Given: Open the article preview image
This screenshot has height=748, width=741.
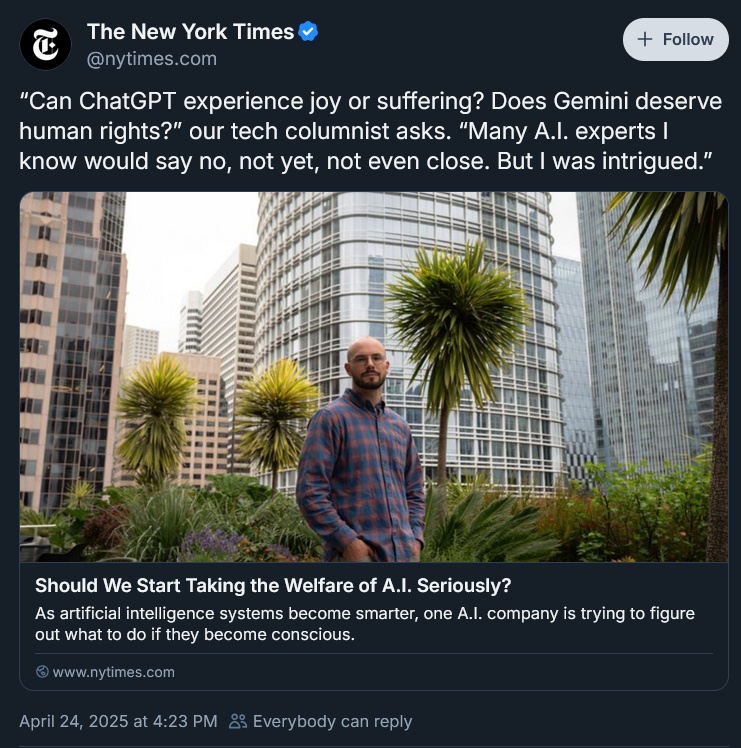Looking at the screenshot, I should coord(373,376).
